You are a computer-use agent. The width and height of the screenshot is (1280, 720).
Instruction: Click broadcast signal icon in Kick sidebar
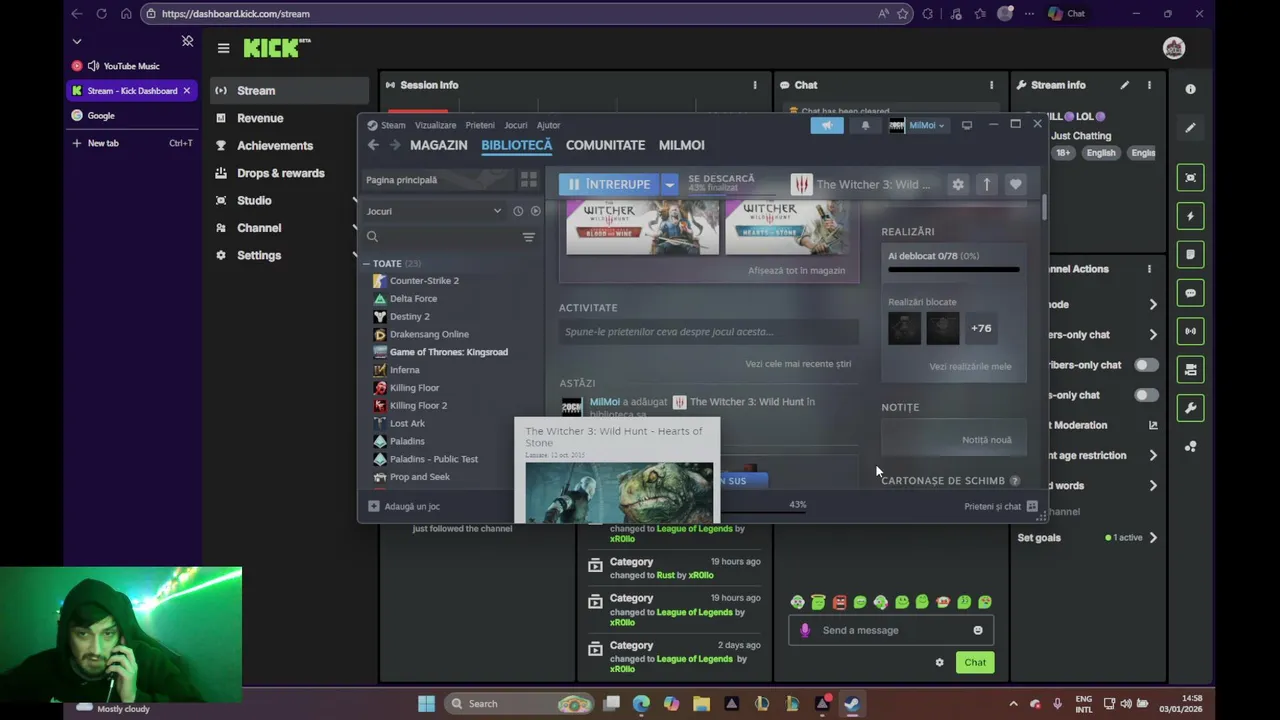[1190, 331]
